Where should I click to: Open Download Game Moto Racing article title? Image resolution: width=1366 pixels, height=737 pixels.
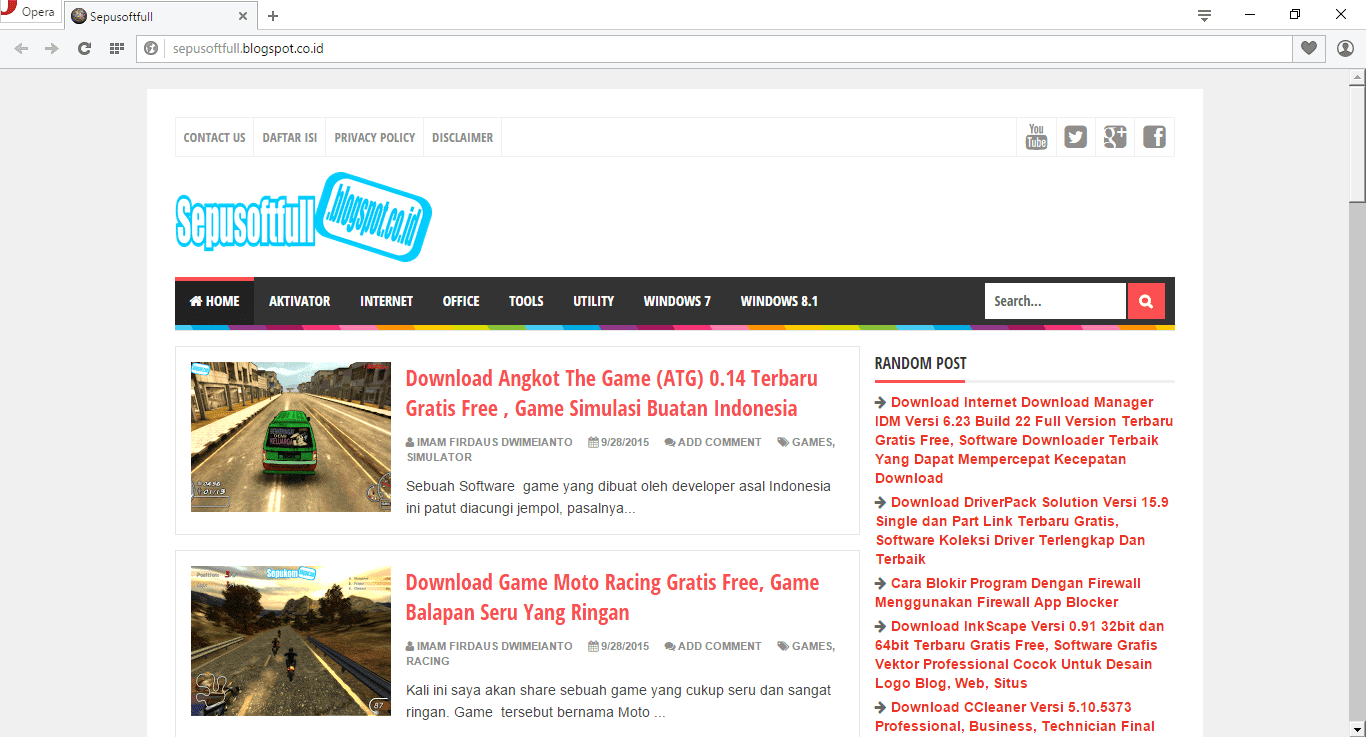coord(612,597)
